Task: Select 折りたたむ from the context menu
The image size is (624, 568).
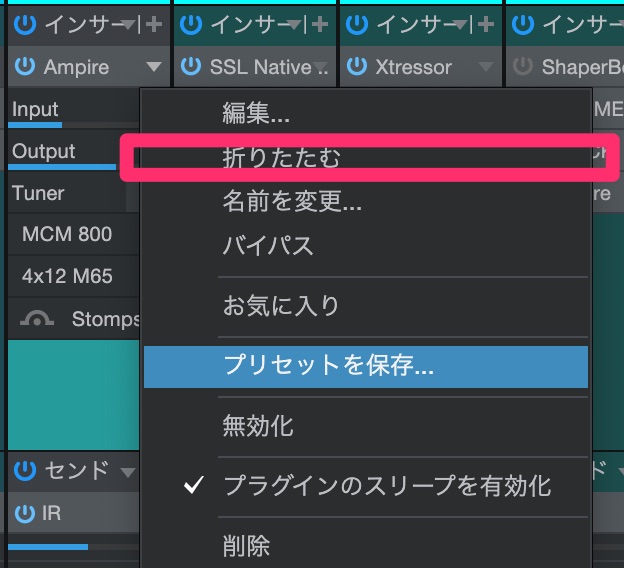Action: click(282, 157)
